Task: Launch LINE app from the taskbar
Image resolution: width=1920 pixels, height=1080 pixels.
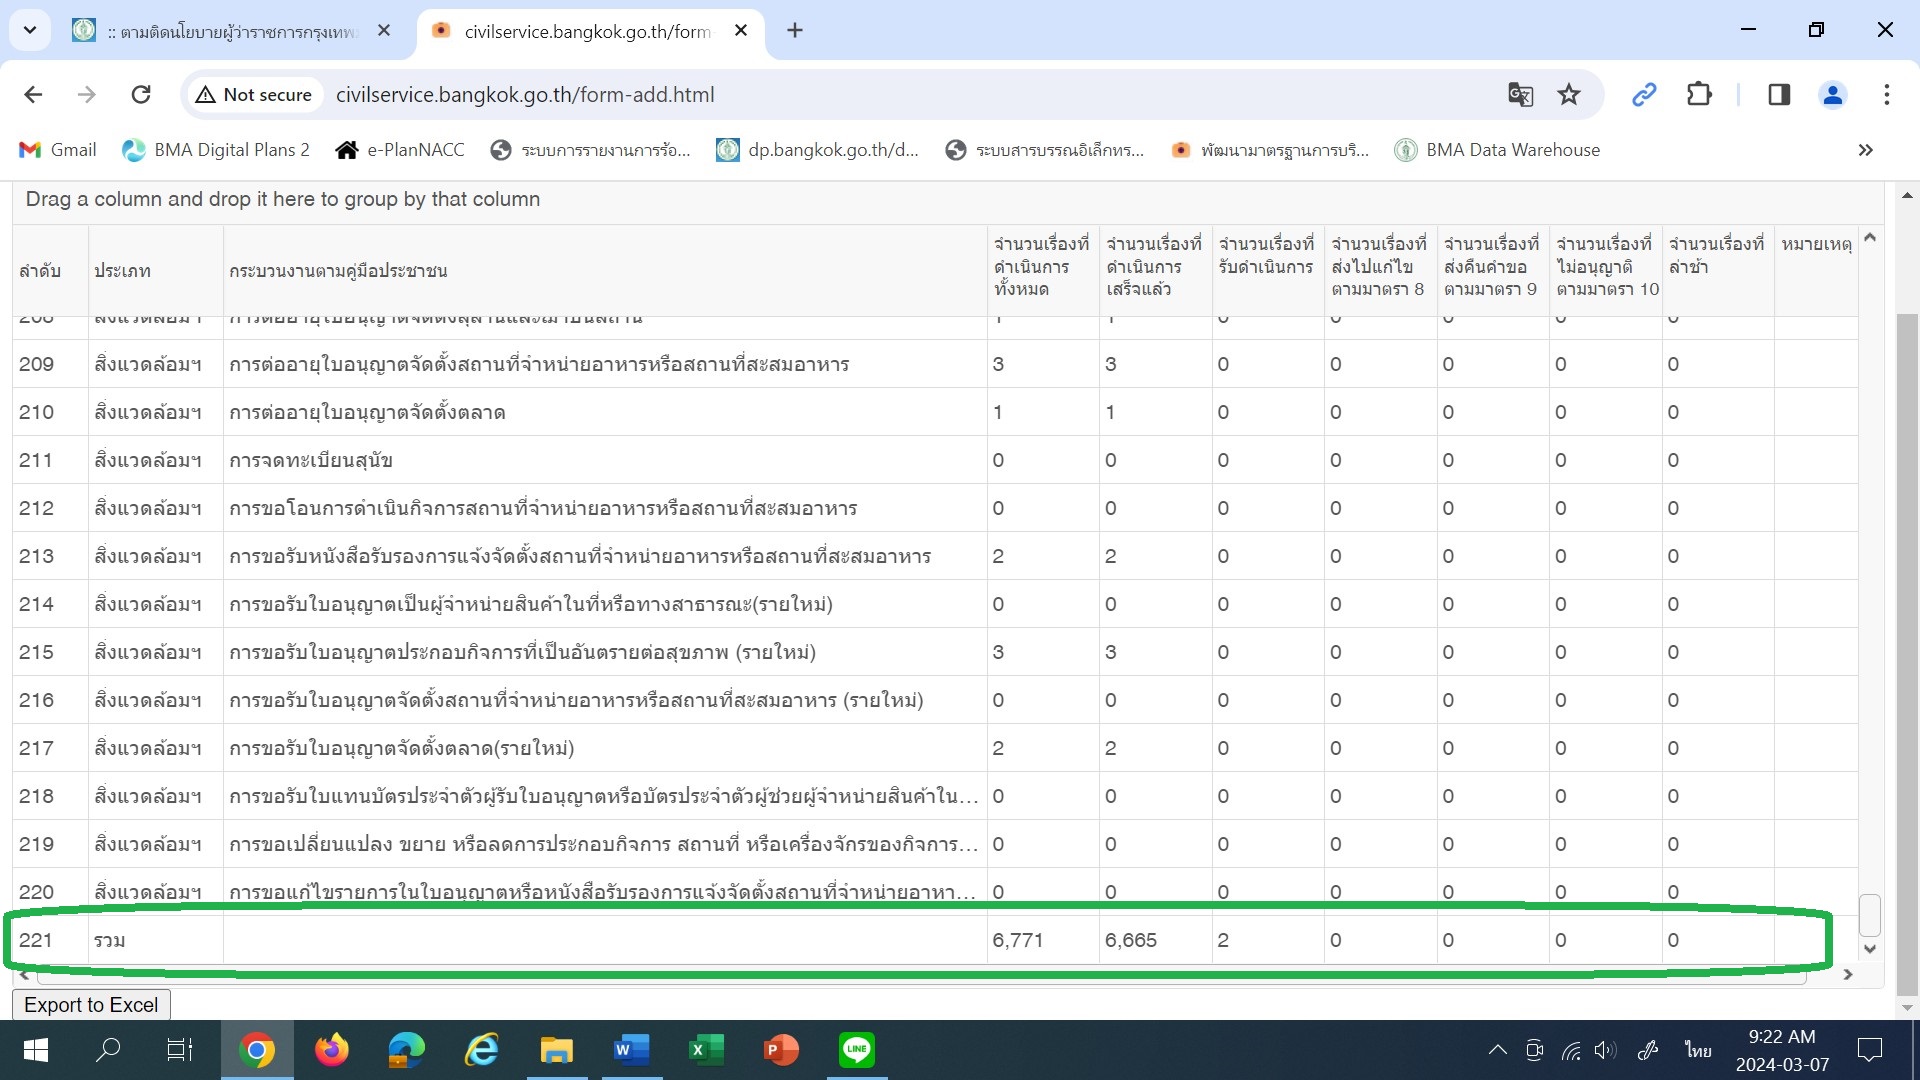Action: click(x=857, y=1050)
